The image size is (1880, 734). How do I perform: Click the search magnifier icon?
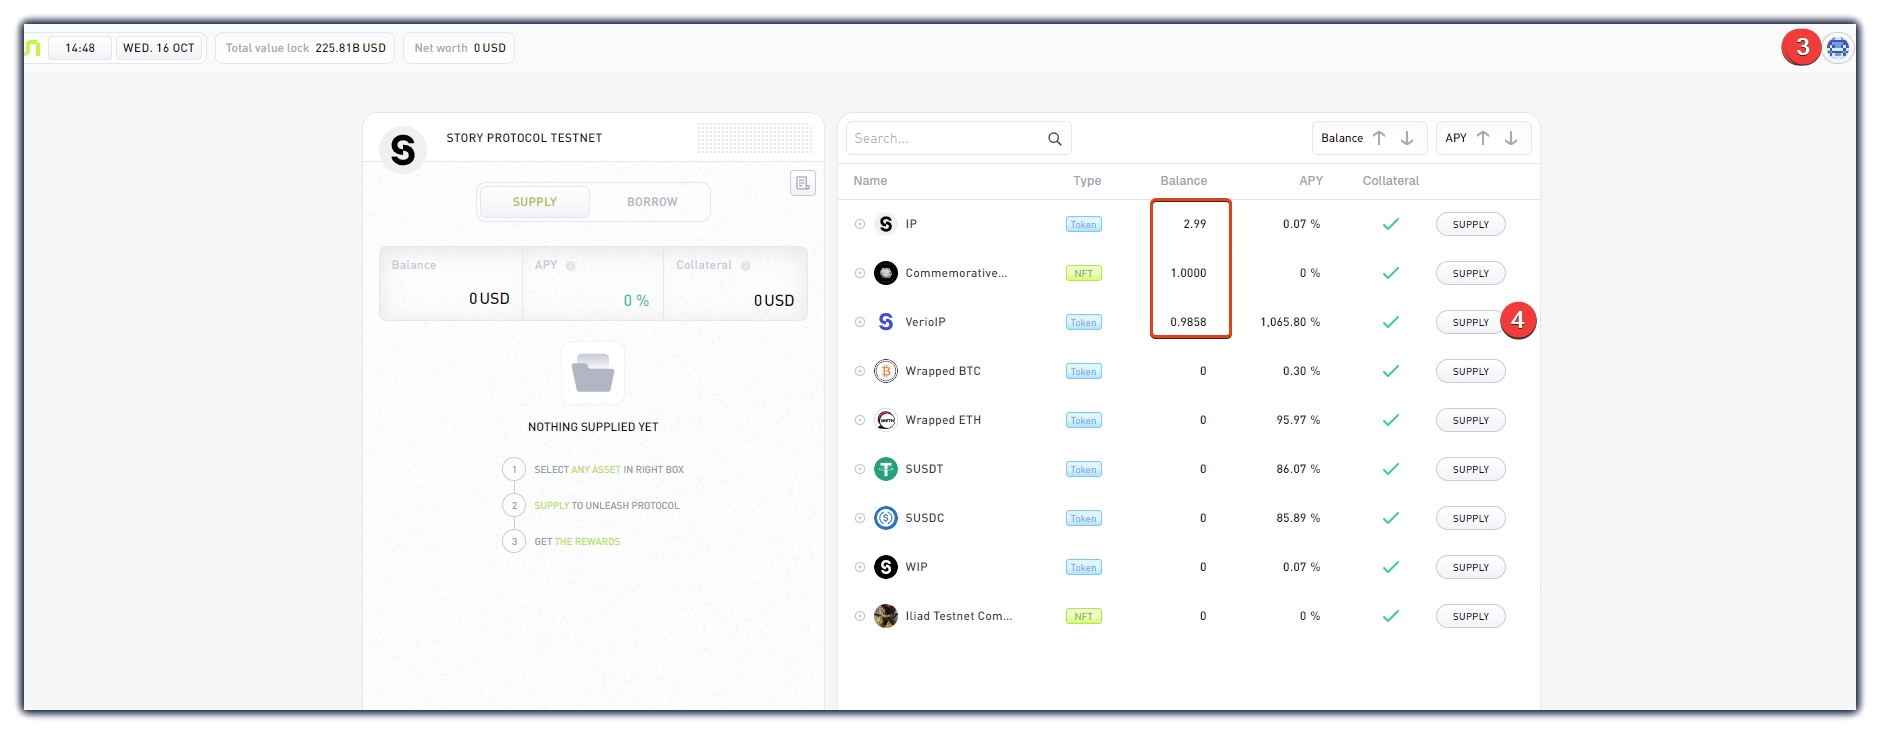point(1054,139)
